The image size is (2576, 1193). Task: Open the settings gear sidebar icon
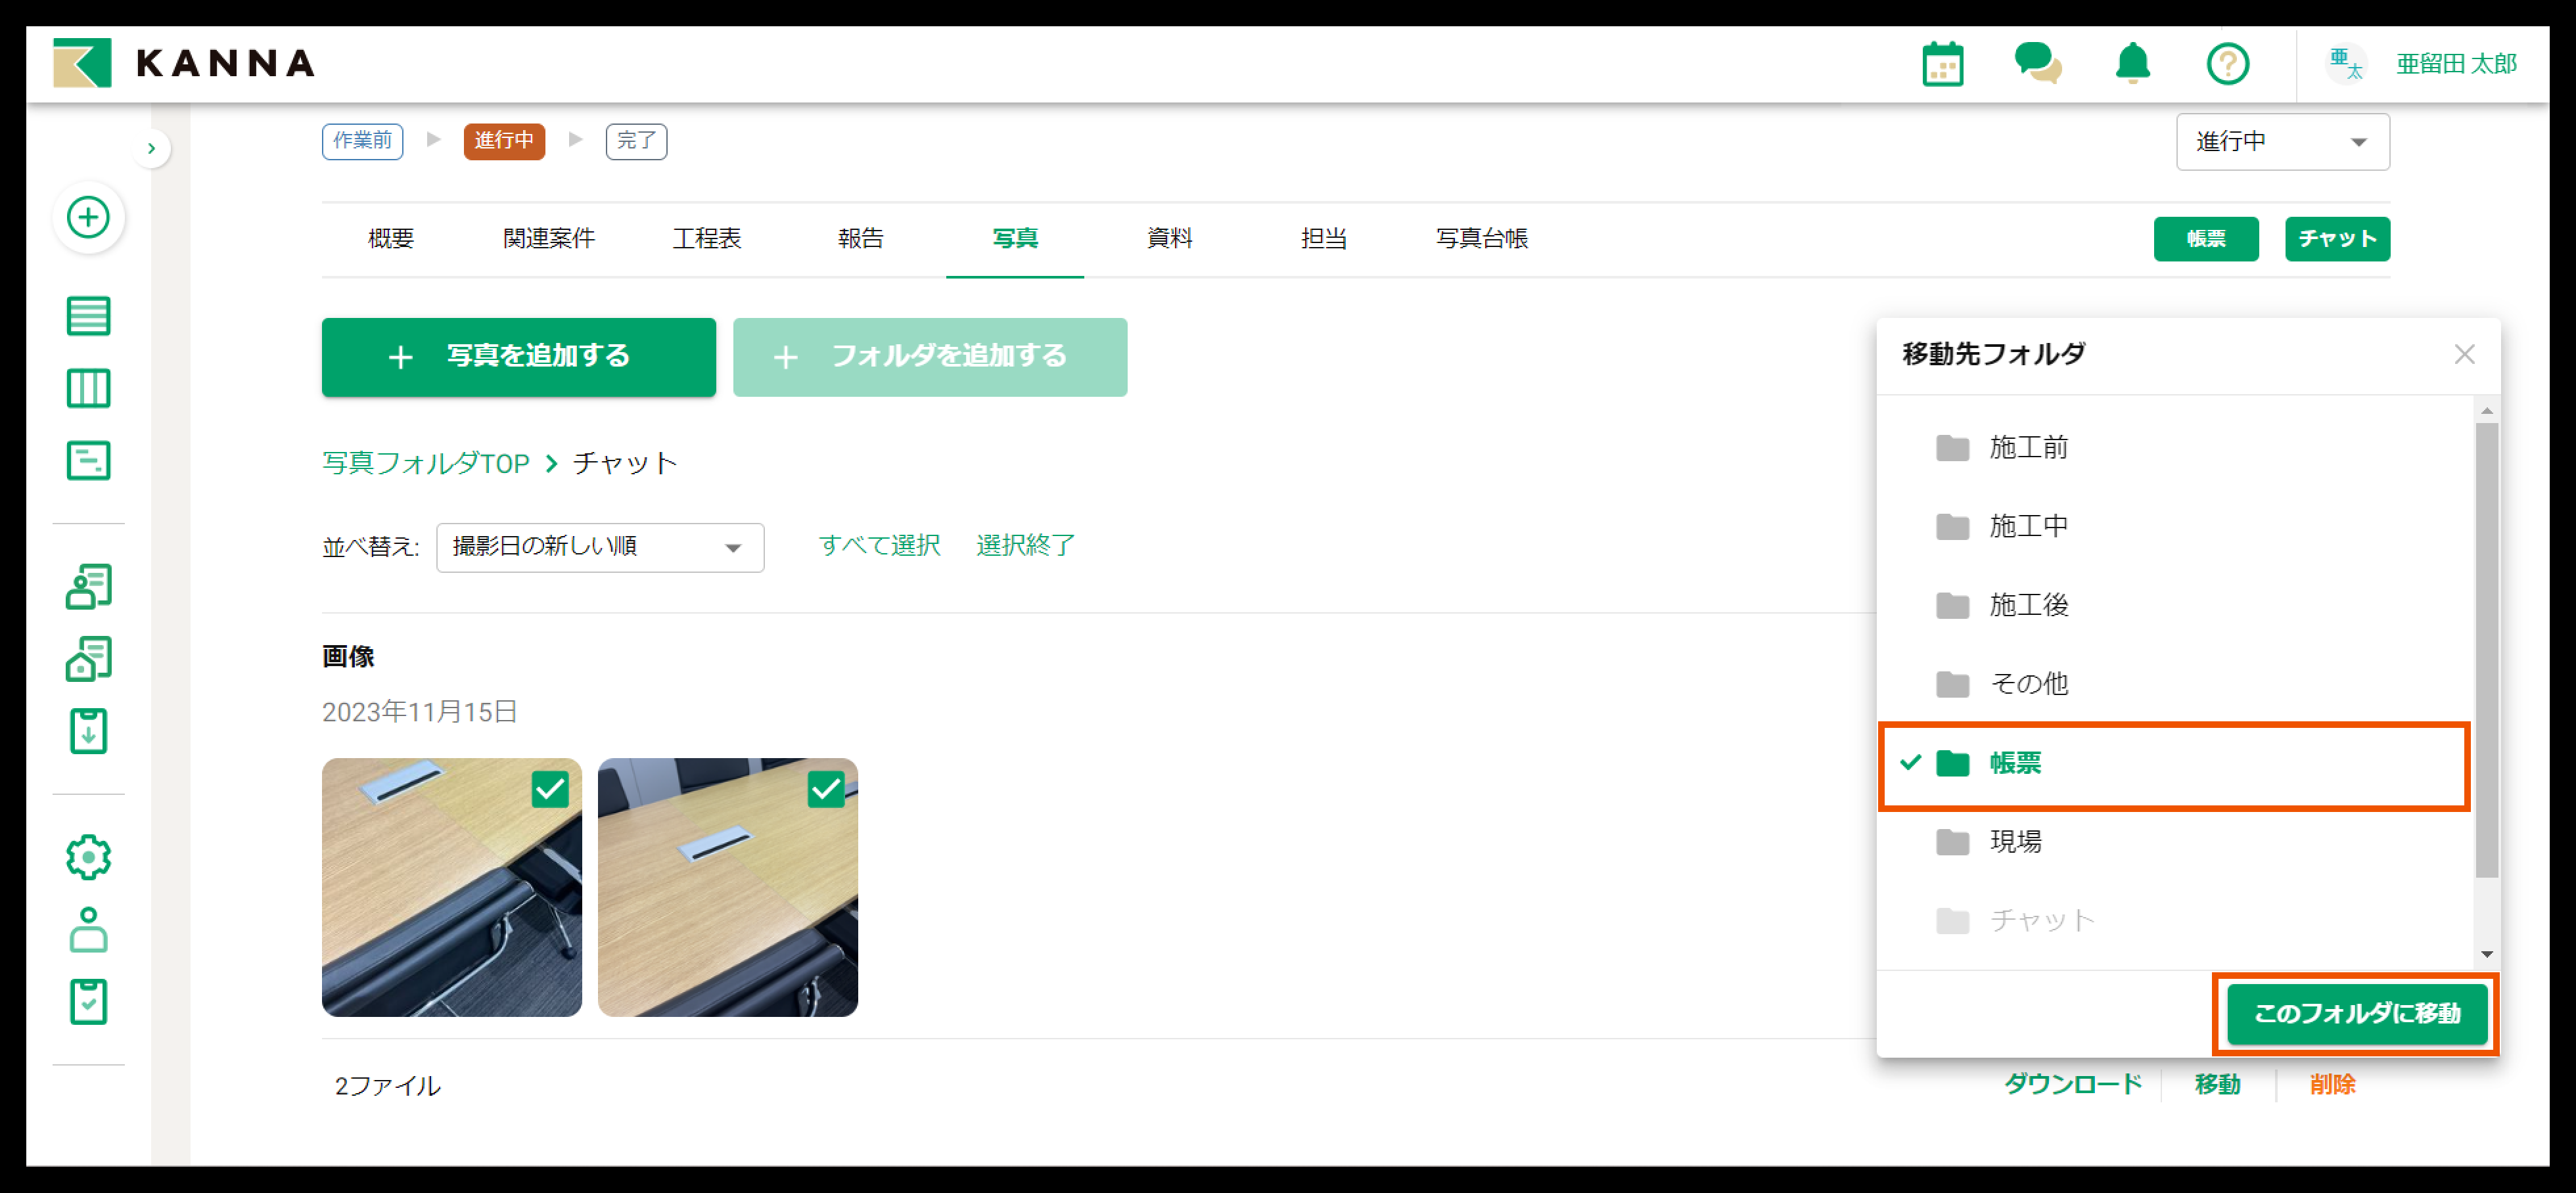click(88, 857)
